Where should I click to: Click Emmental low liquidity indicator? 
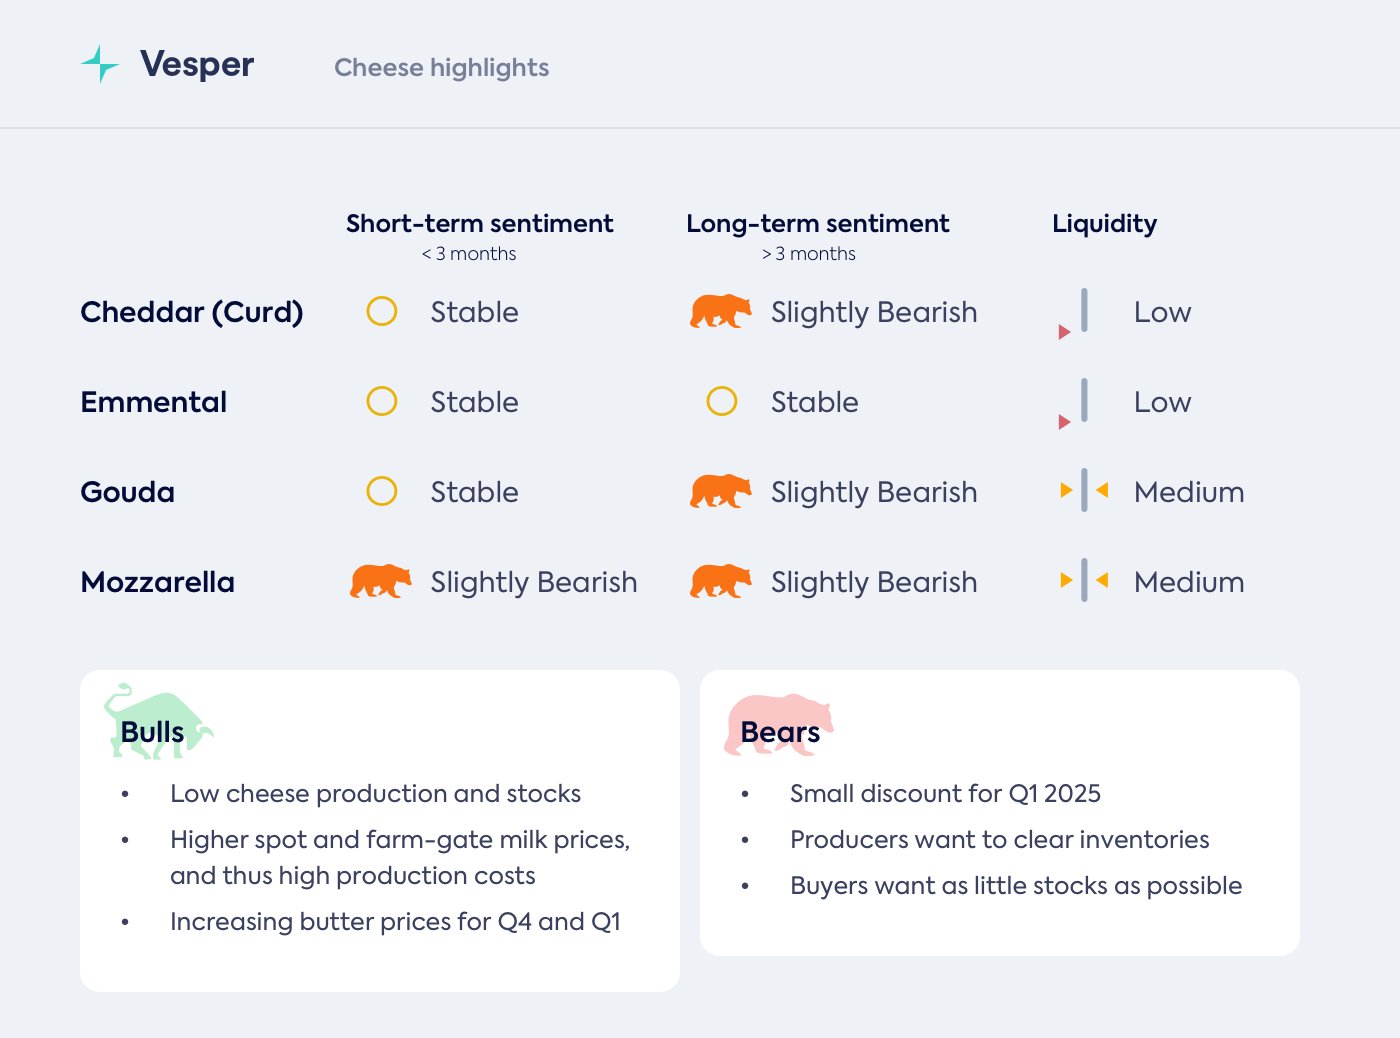point(1077,404)
